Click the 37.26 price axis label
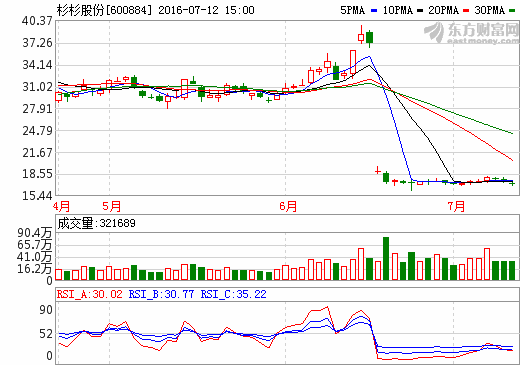The width and height of the screenshot is (520, 365). [37, 43]
